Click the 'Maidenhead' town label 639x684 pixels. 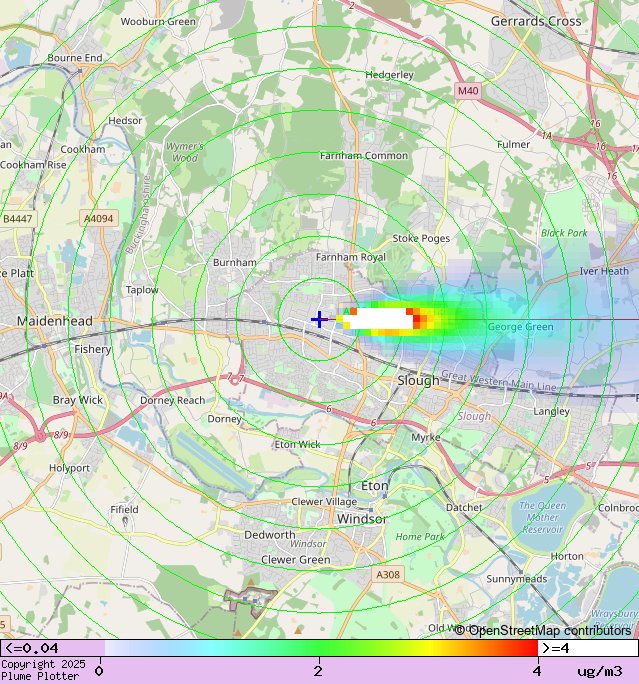pos(55,321)
